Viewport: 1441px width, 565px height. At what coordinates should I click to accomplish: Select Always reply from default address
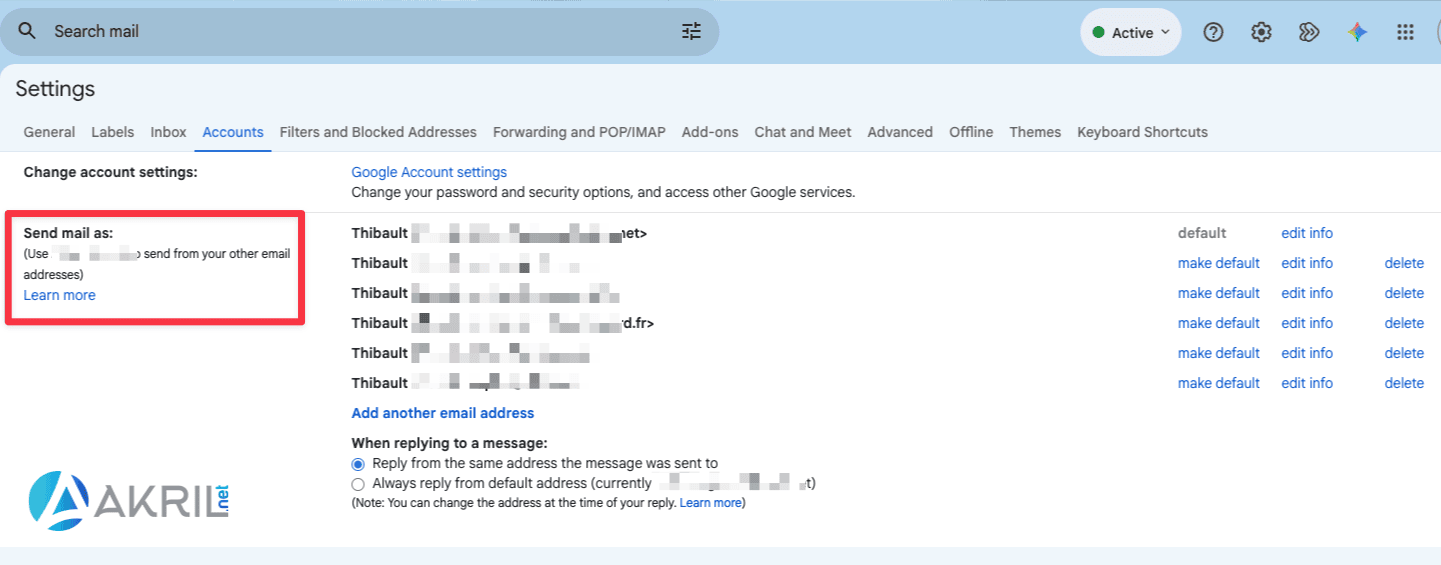click(x=358, y=484)
